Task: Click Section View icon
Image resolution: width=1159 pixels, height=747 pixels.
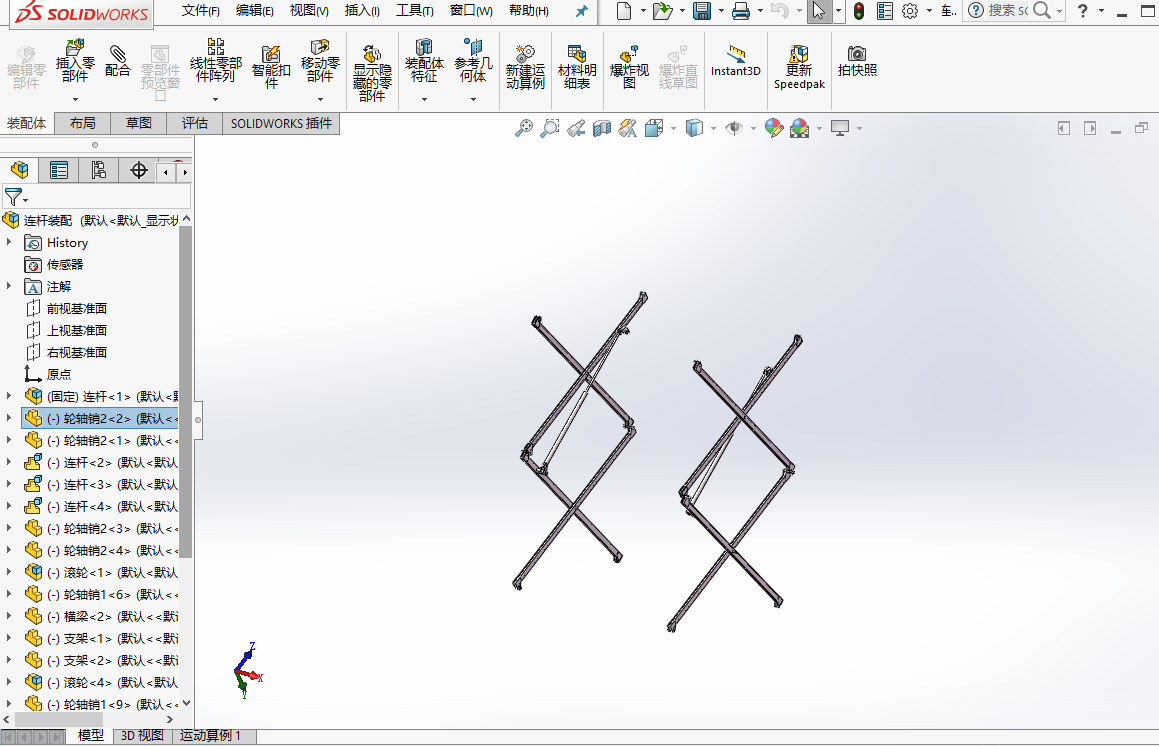Action: coord(602,129)
